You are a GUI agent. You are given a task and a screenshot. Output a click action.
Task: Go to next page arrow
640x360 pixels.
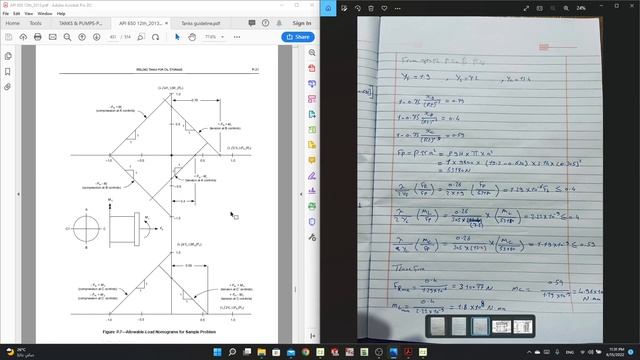click(x=96, y=37)
